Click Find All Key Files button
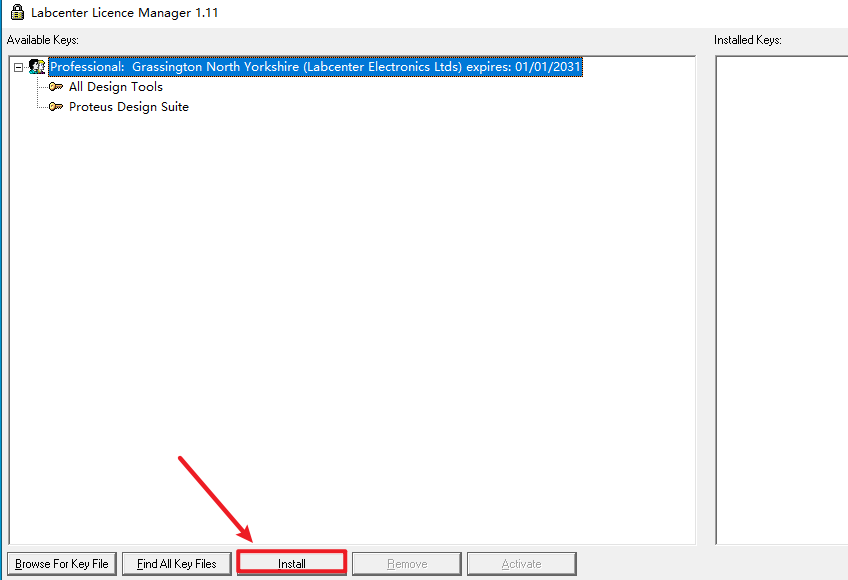Image resolution: width=848 pixels, height=580 pixels. 176,564
